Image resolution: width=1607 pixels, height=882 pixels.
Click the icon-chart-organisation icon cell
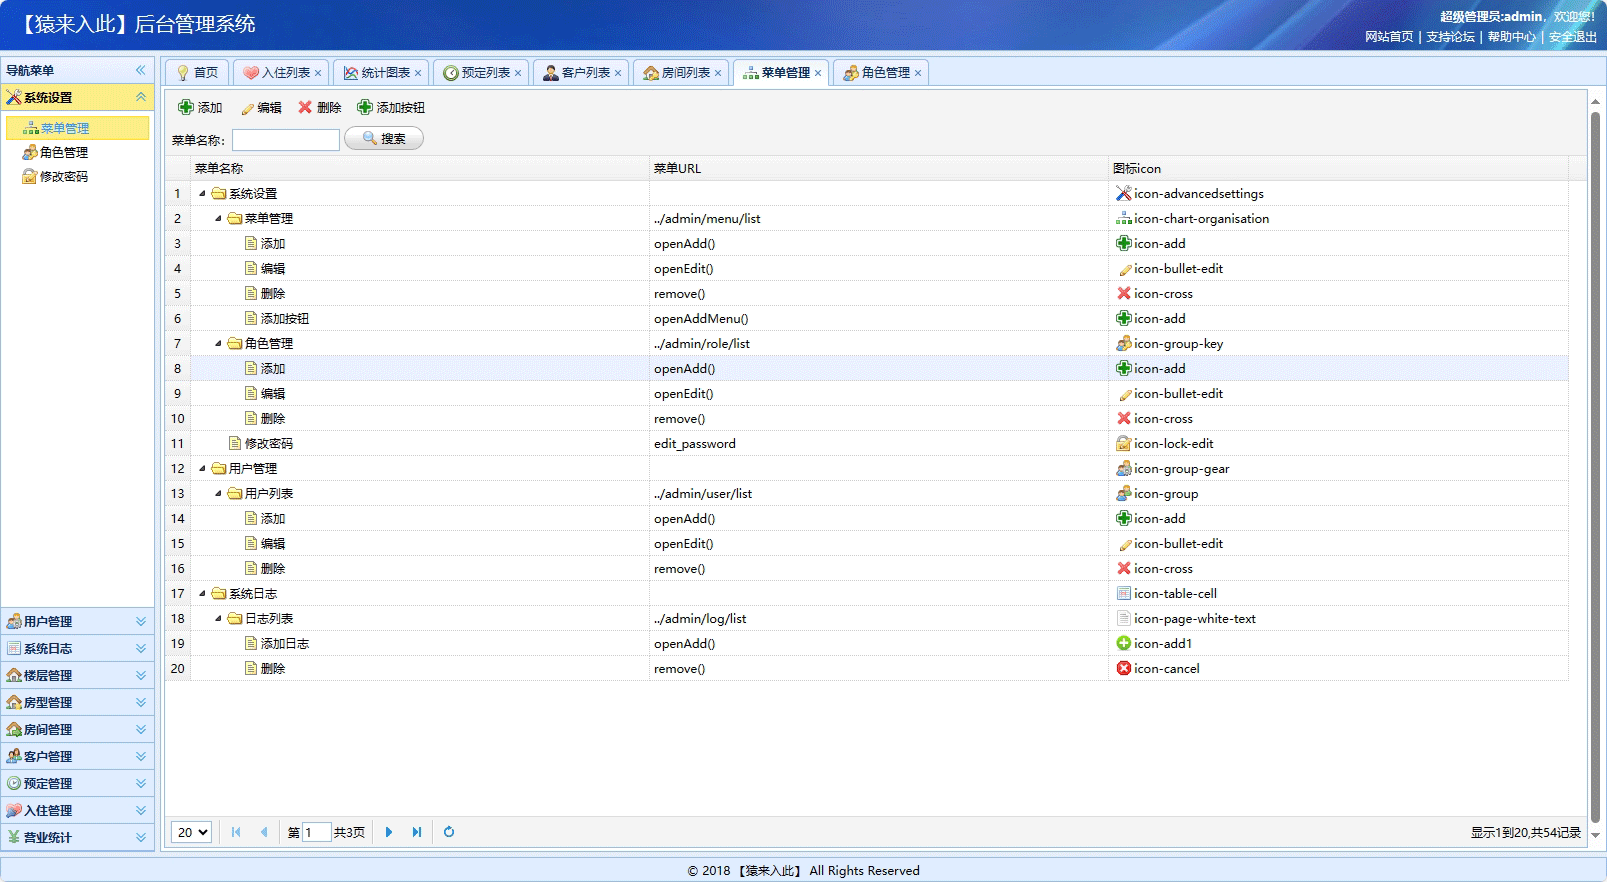pyautogui.click(x=1338, y=218)
